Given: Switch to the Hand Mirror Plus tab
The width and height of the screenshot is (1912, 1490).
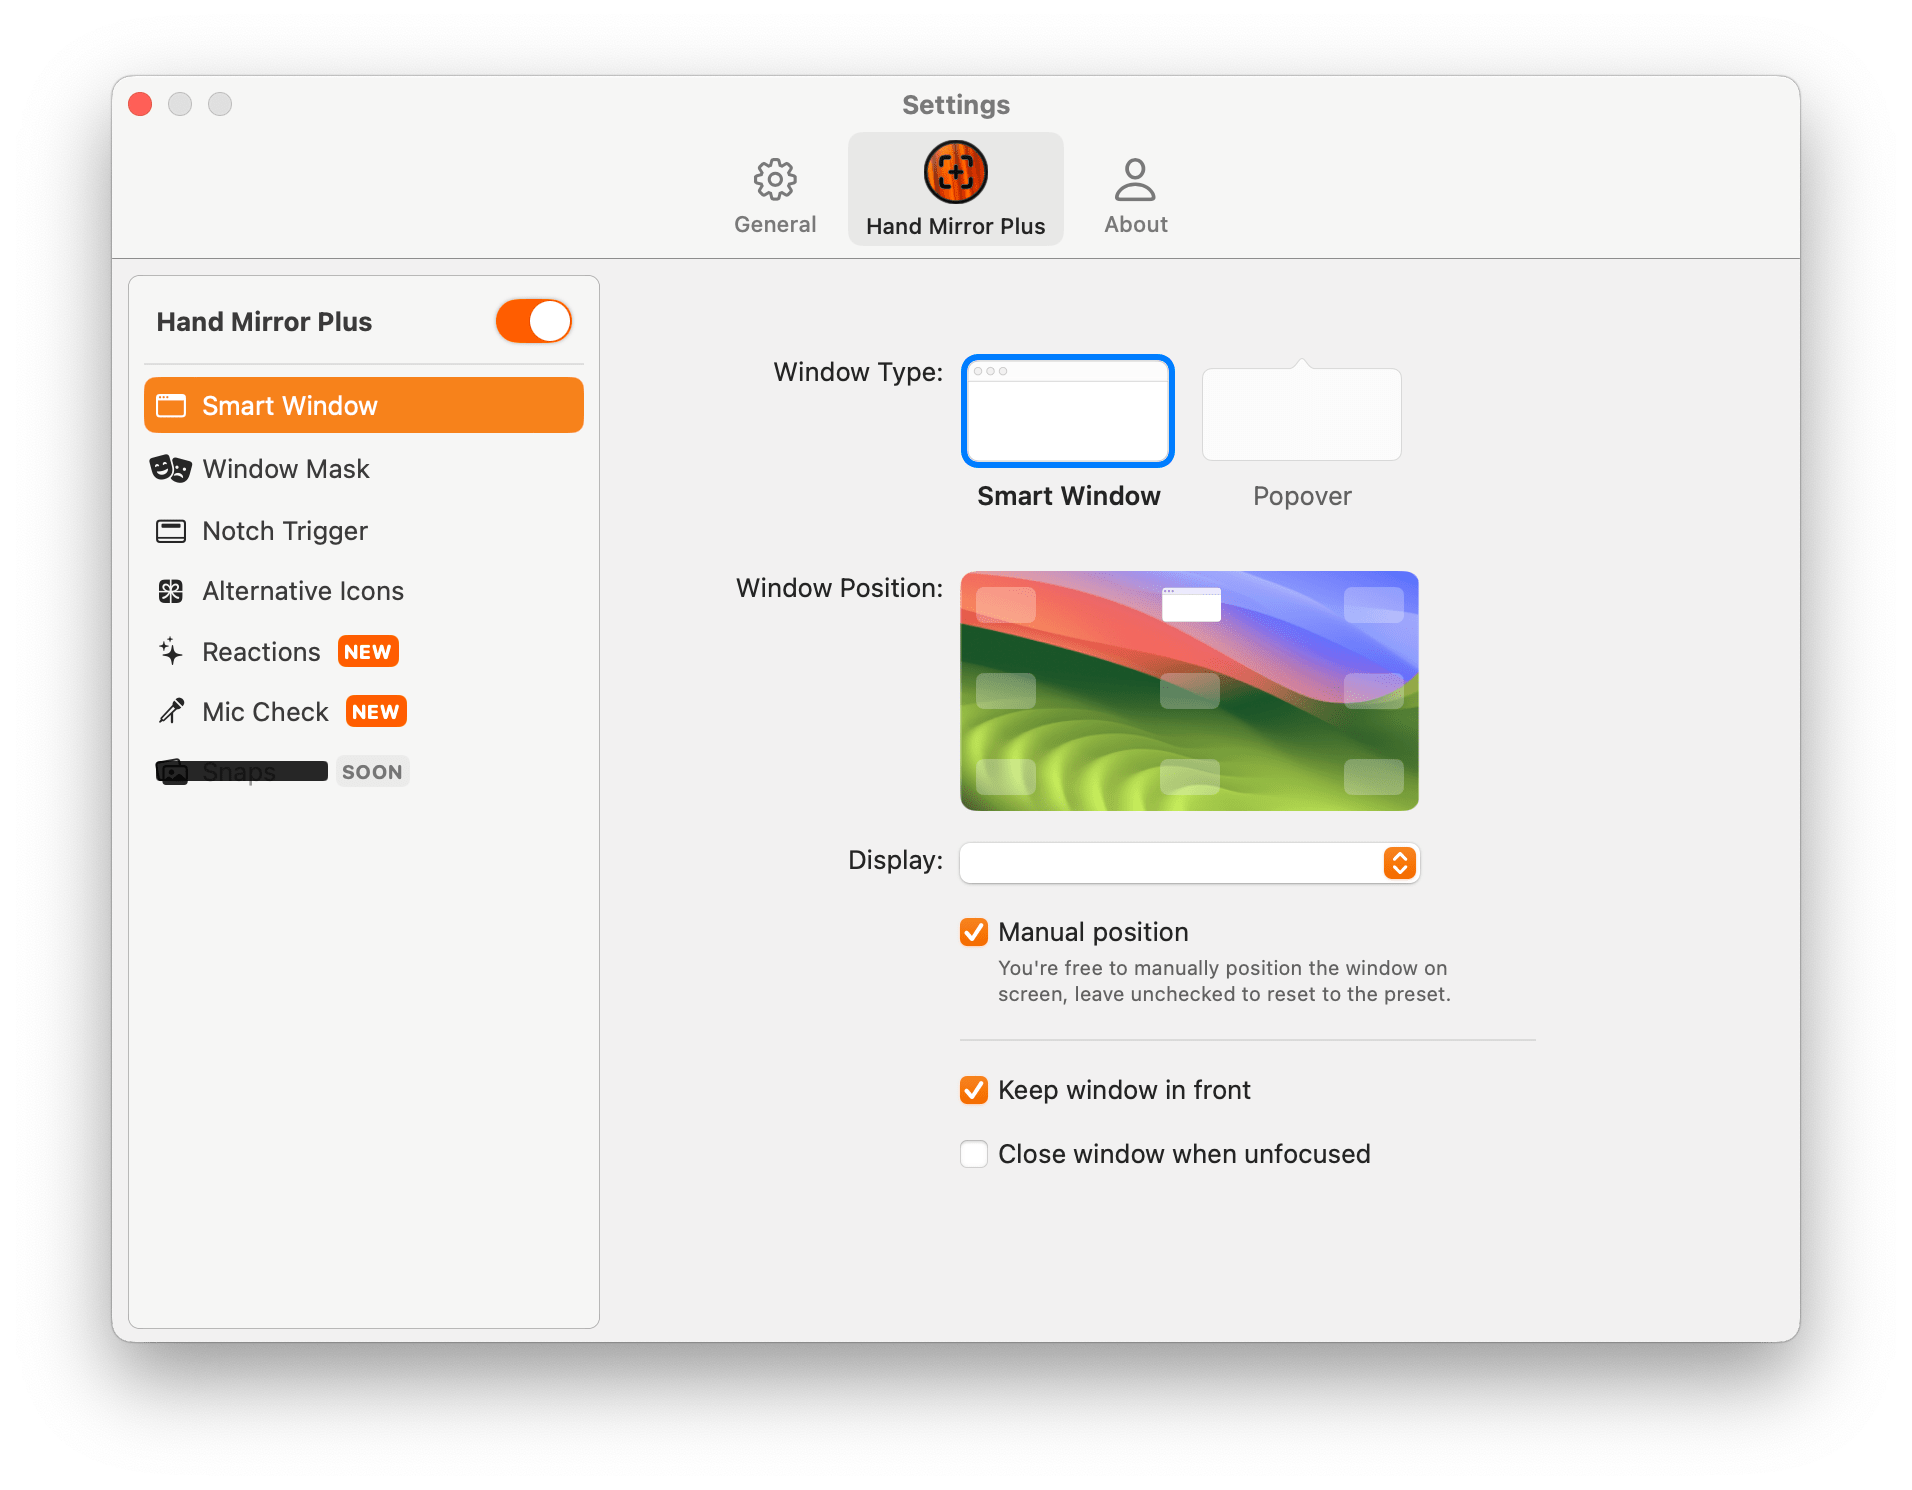Looking at the screenshot, I should [x=955, y=189].
